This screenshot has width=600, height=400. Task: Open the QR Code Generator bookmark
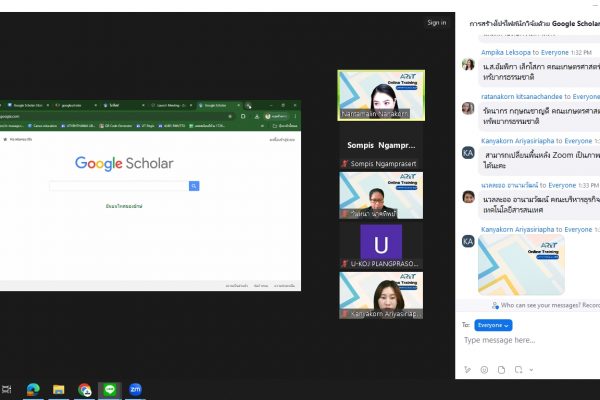[116, 126]
